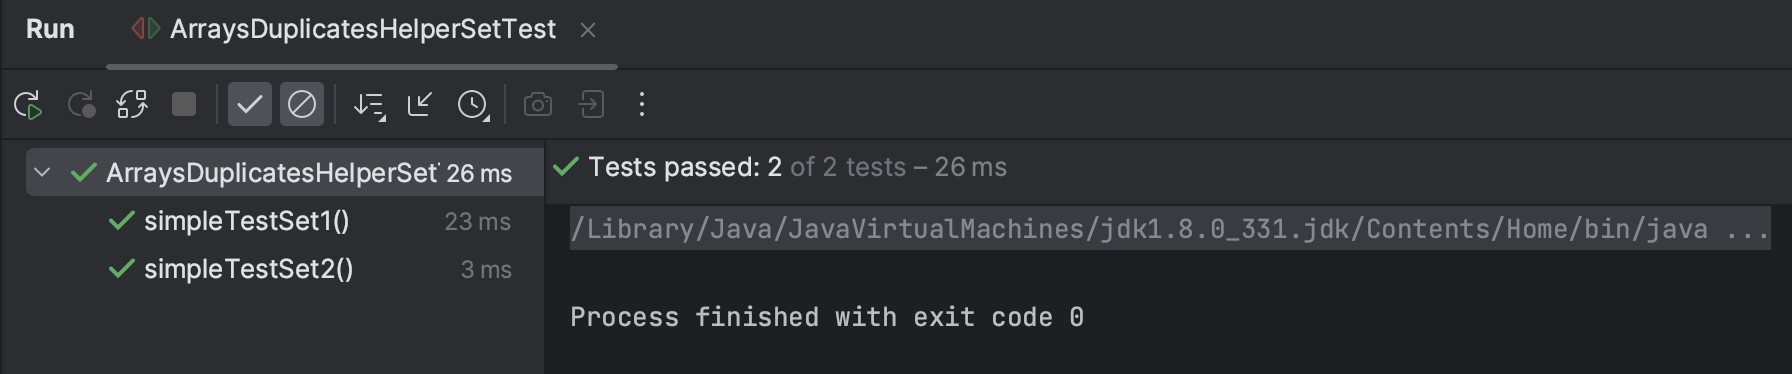Close the ArraysDuplicatesHelperSetTest tab
1792x374 pixels.
point(588,31)
